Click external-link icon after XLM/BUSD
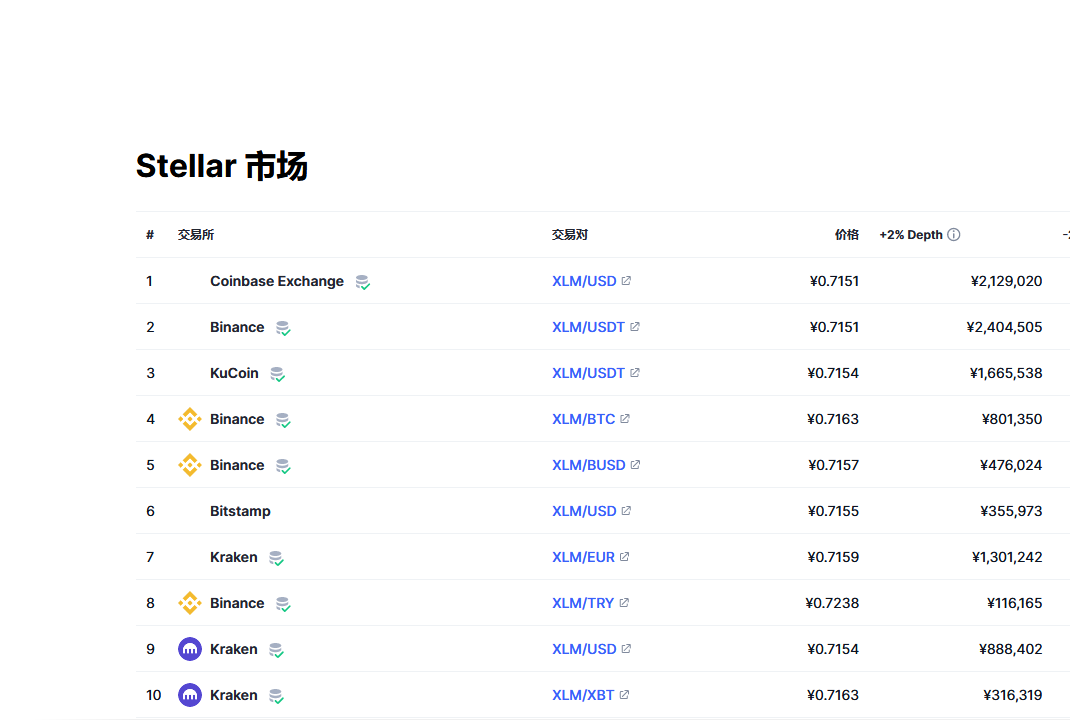This screenshot has height=720, width=1070. click(x=635, y=464)
